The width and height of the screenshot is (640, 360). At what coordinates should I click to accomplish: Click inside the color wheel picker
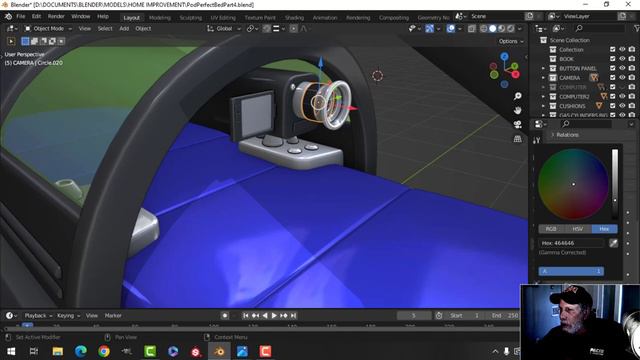[573, 184]
